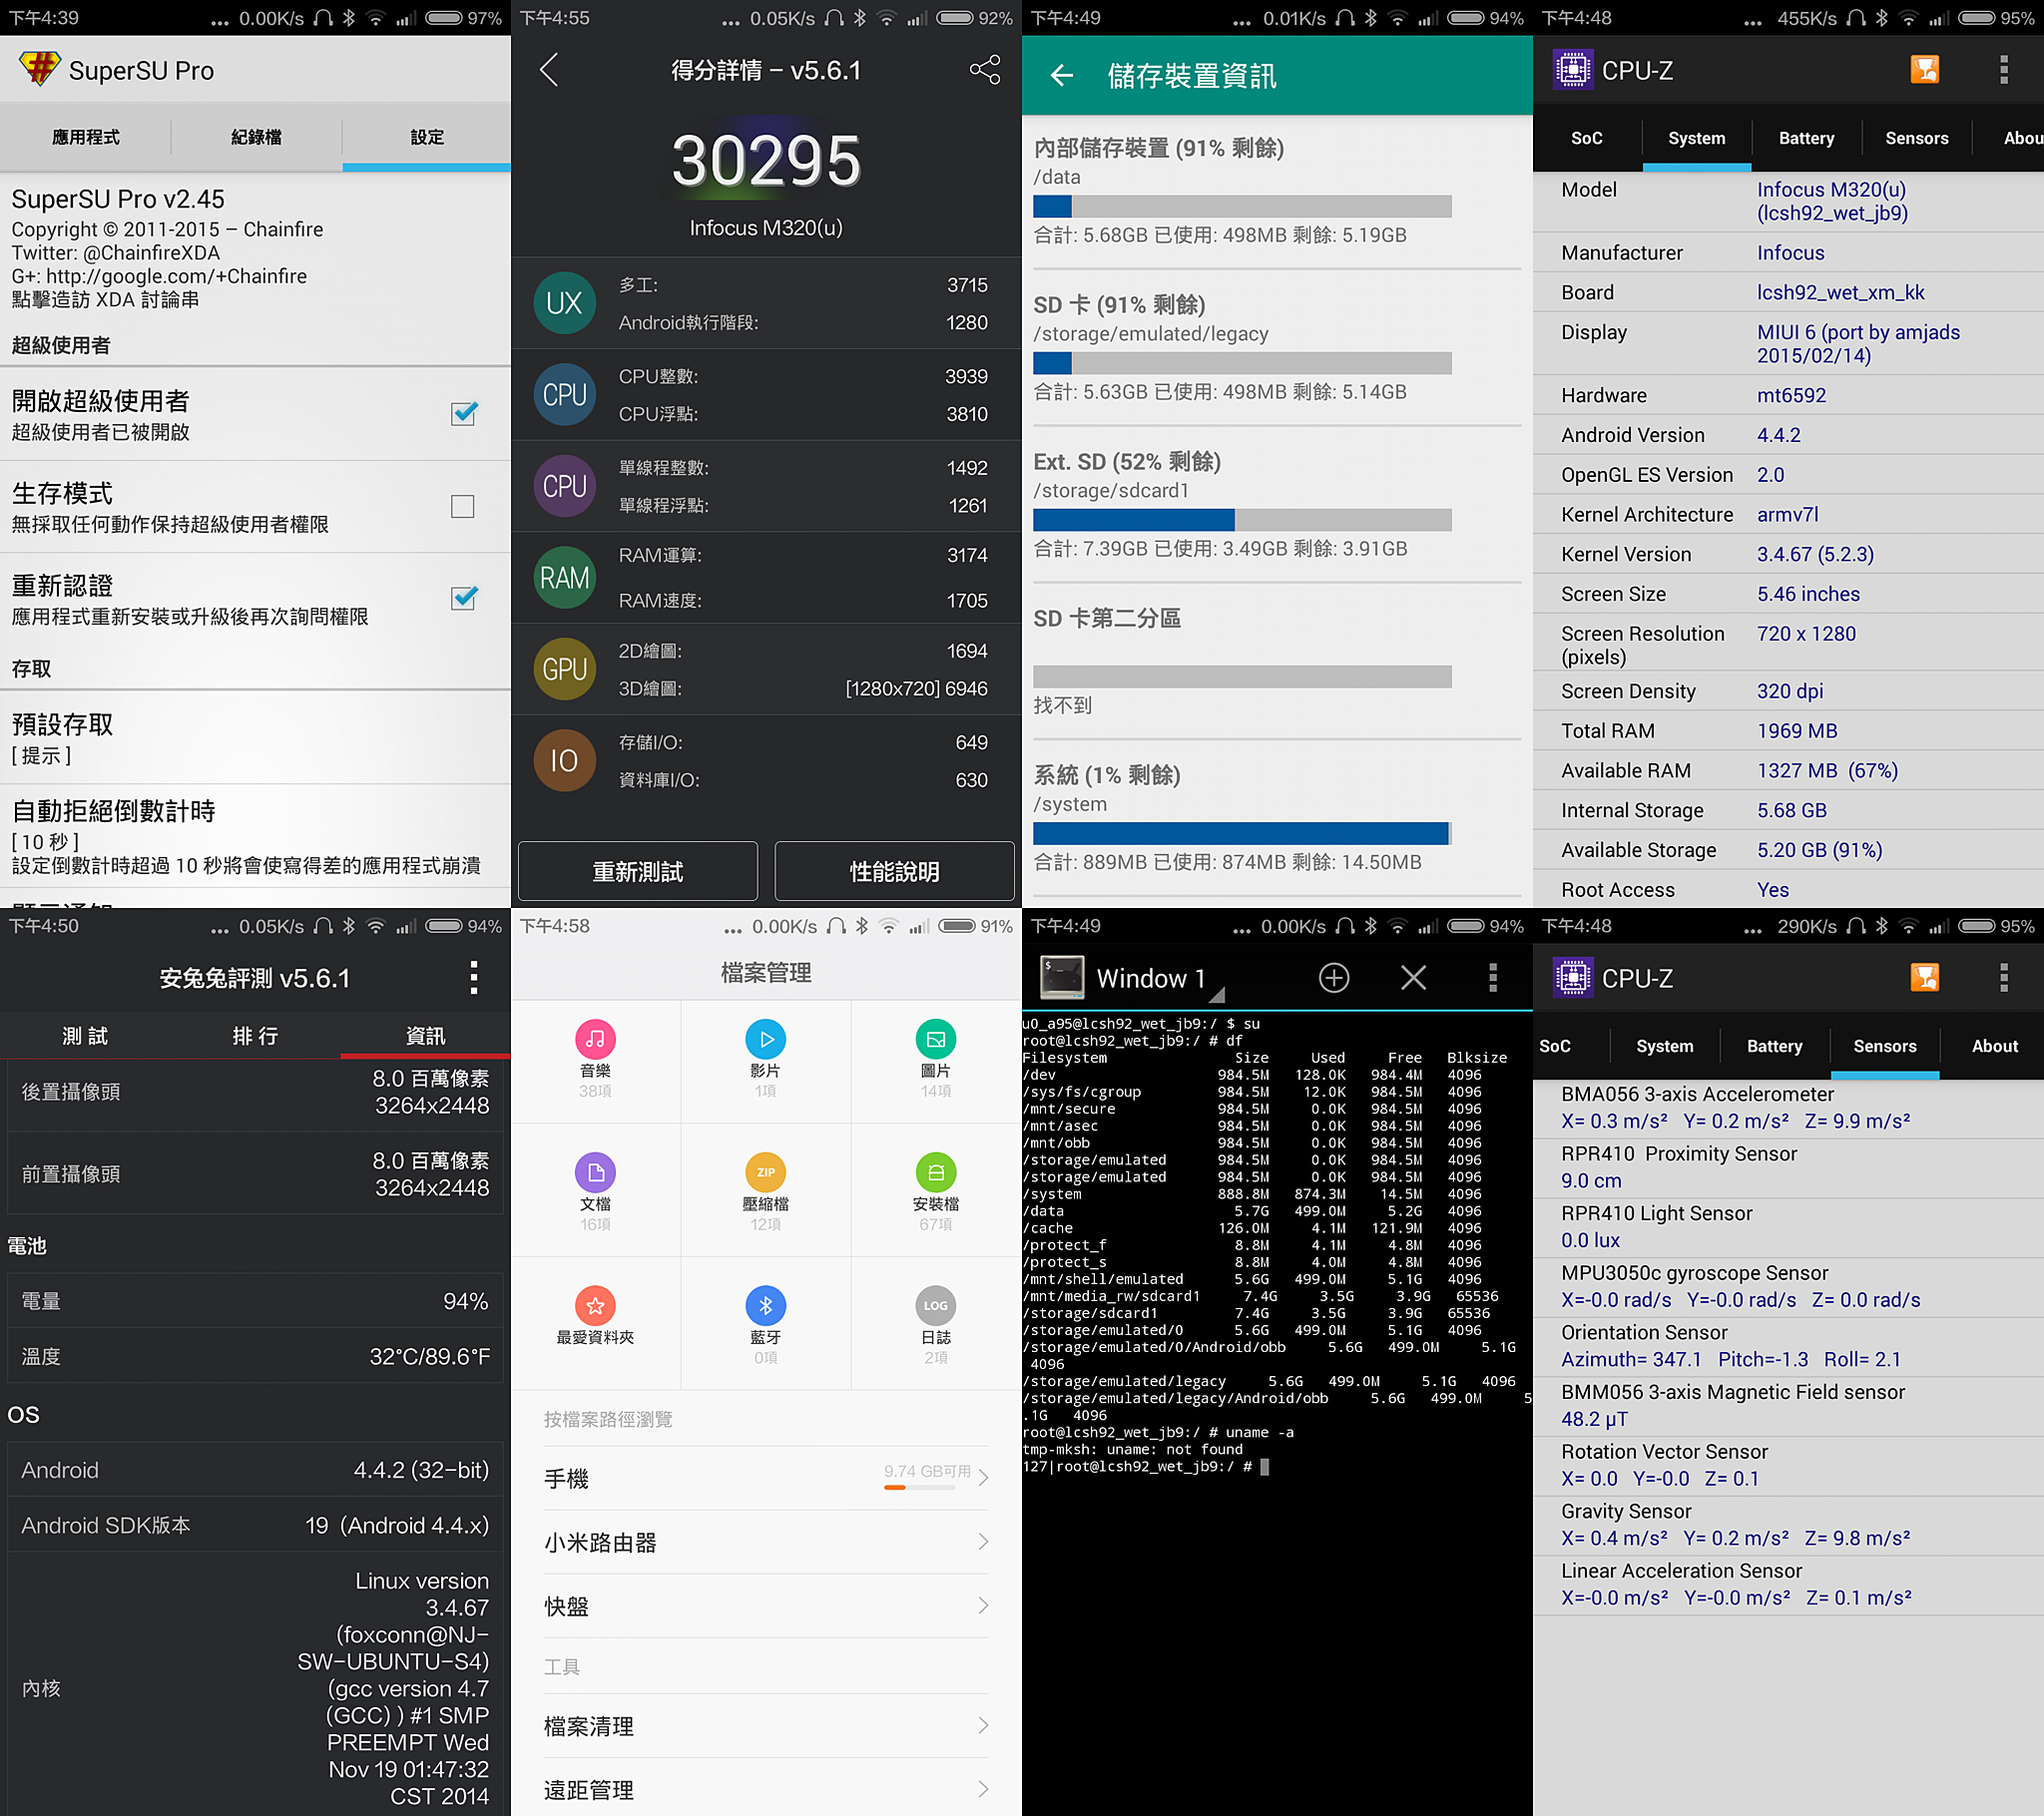
Task: Open the documents category in file manager
Action: [x=595, y=1191]
